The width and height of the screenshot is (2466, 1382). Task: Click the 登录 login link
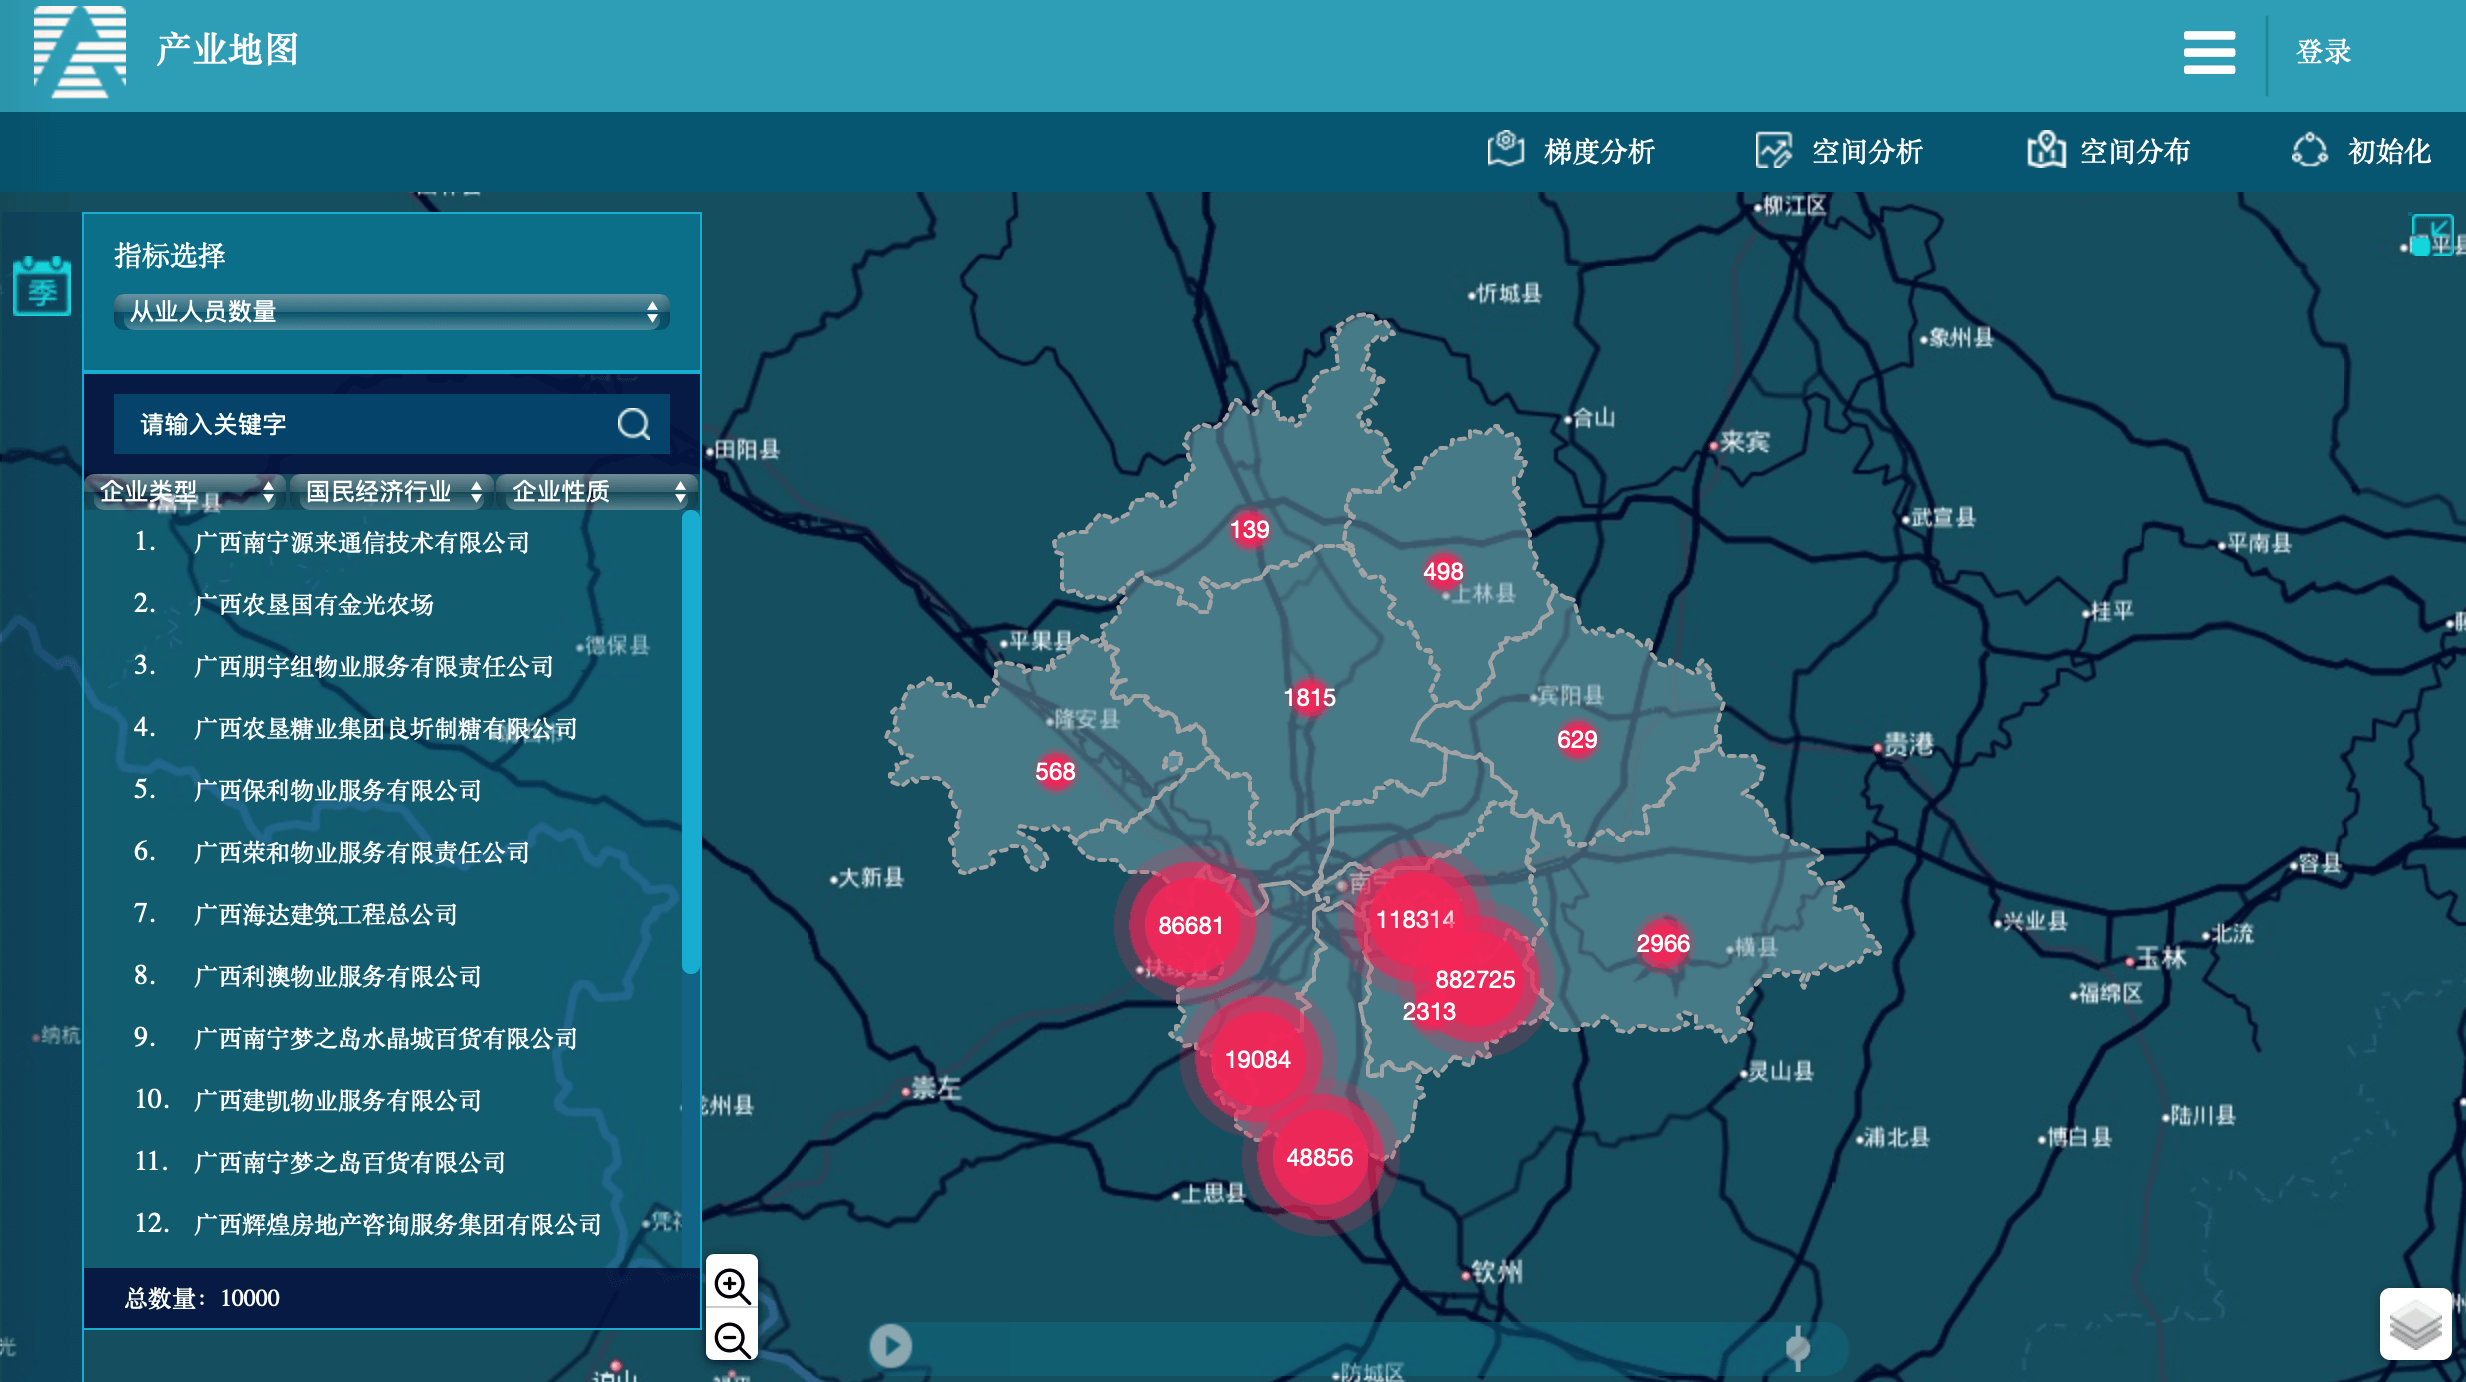(2323, 52)
